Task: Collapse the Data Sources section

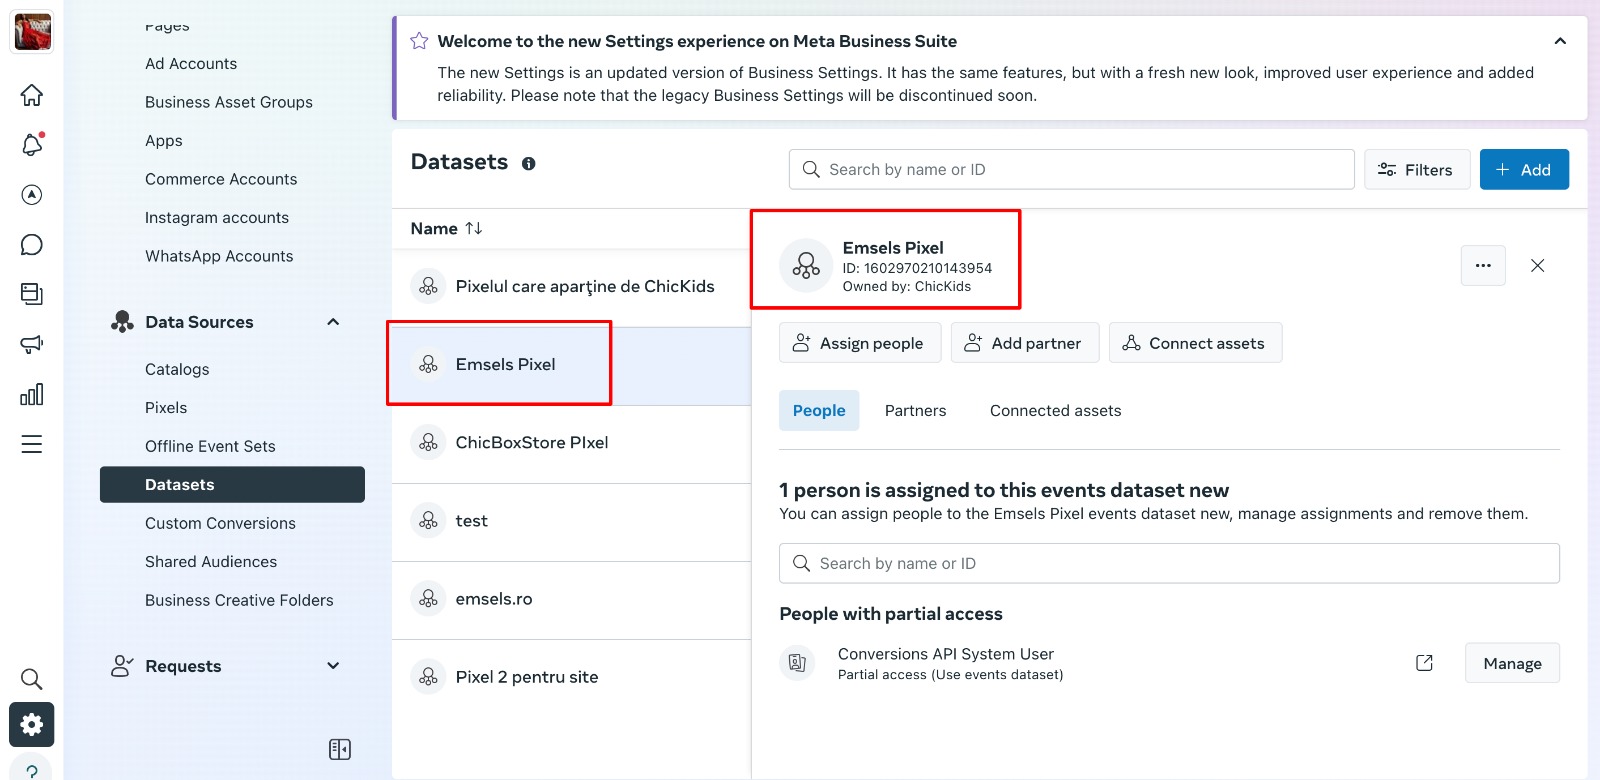Action: click(333, 322)
